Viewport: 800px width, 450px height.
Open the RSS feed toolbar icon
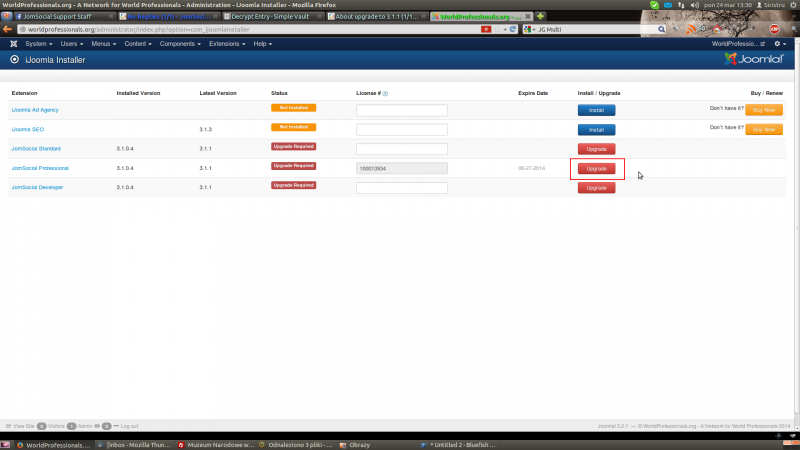690,30
